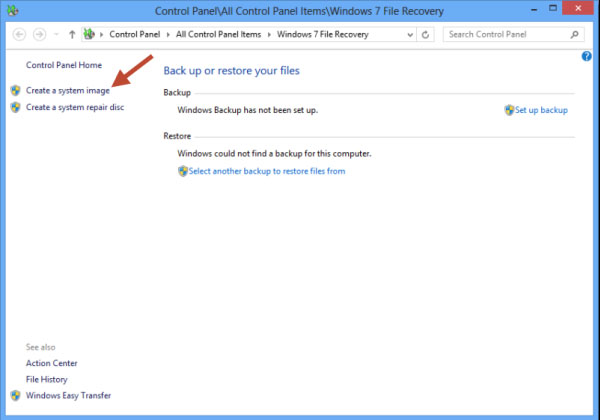Image resolution: width=600 pixels, height=420 pixels.
Task: Go up one level with the Up arrow
Action: tap(72, 34)
